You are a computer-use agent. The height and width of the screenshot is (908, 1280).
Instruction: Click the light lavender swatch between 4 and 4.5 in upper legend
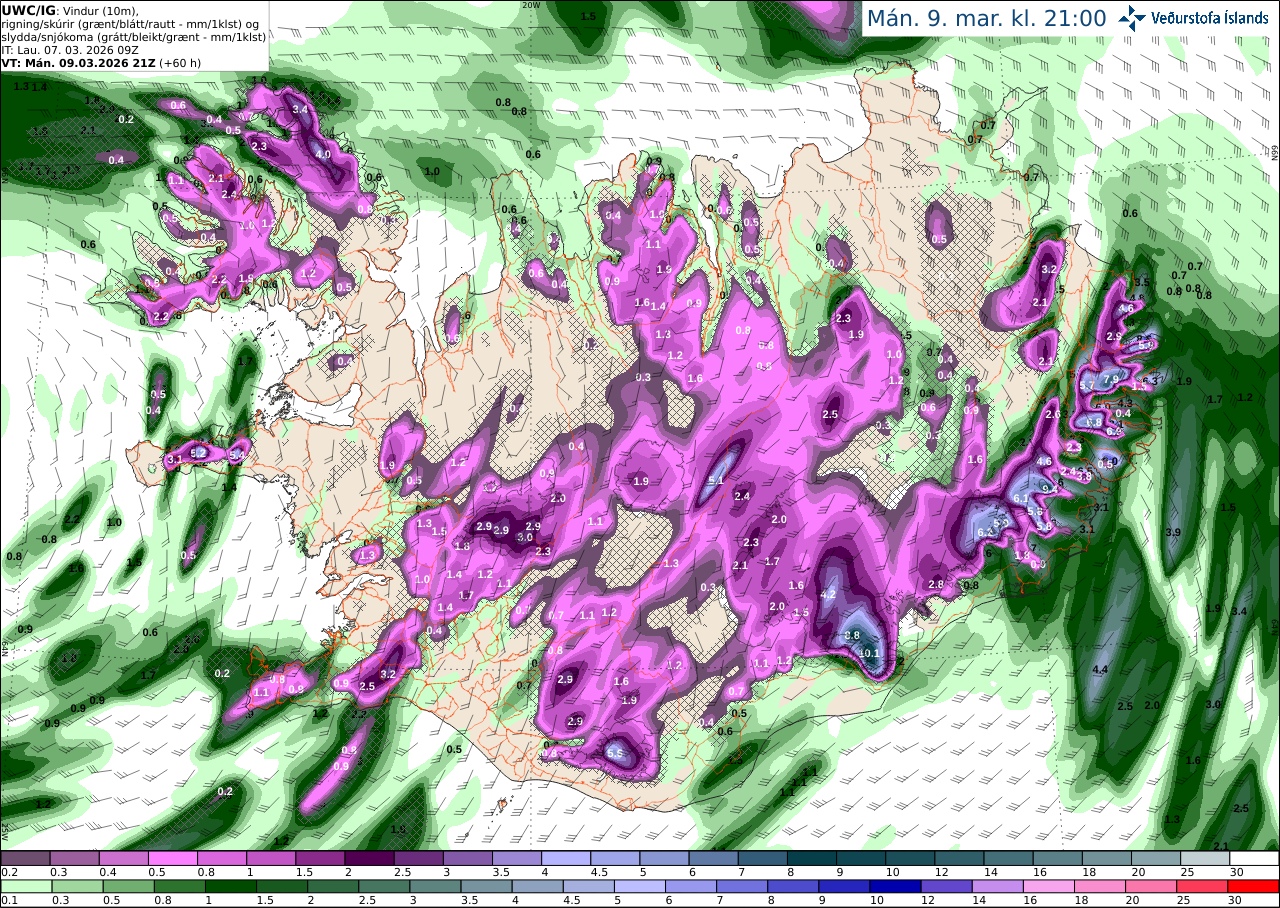(x=565, y=858)
